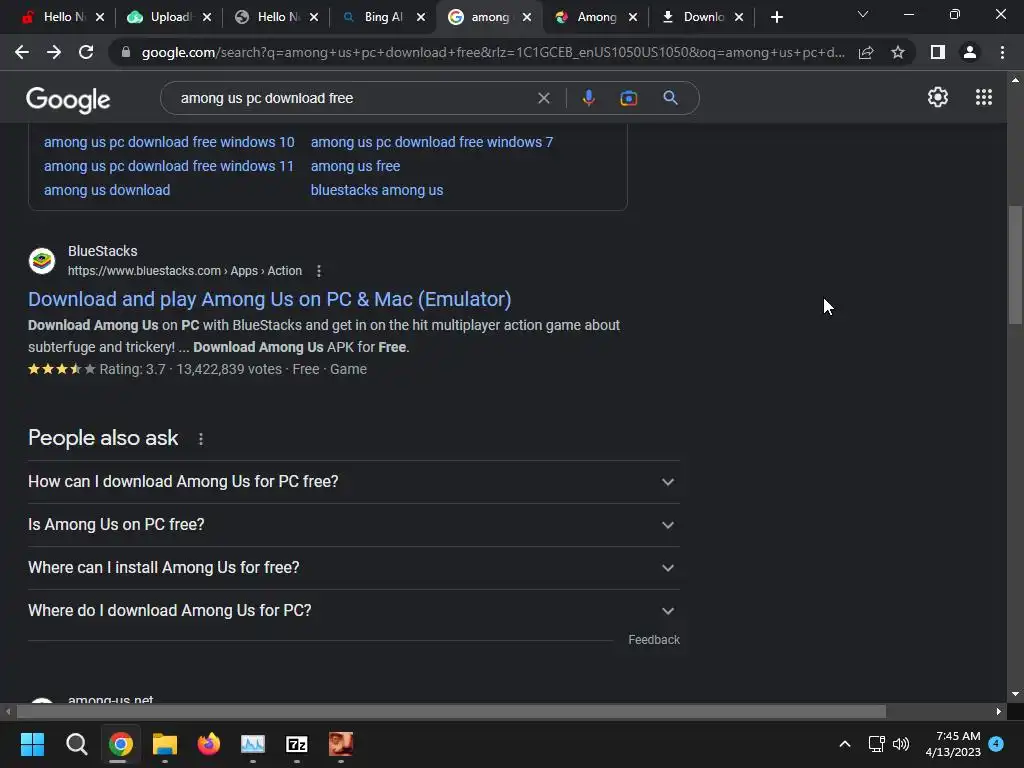The width and height of the screenshot is (1024, 768).
Task: Click 'among us download' related search
Action: [107, 190]
